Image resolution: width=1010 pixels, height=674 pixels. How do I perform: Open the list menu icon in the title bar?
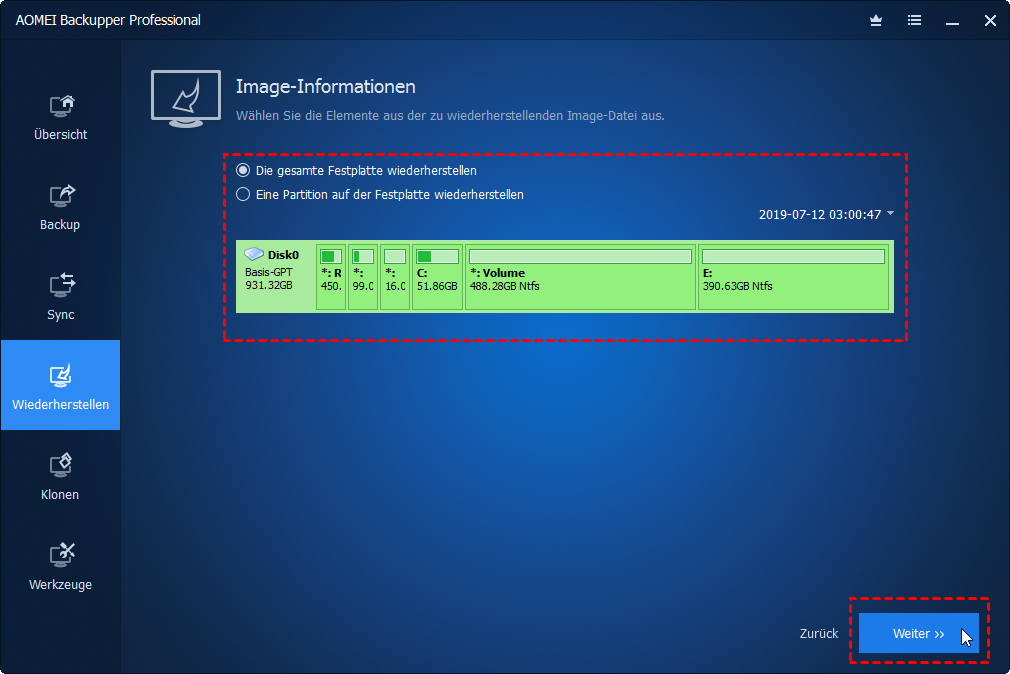pyautogui.click(x=914, y=21)
